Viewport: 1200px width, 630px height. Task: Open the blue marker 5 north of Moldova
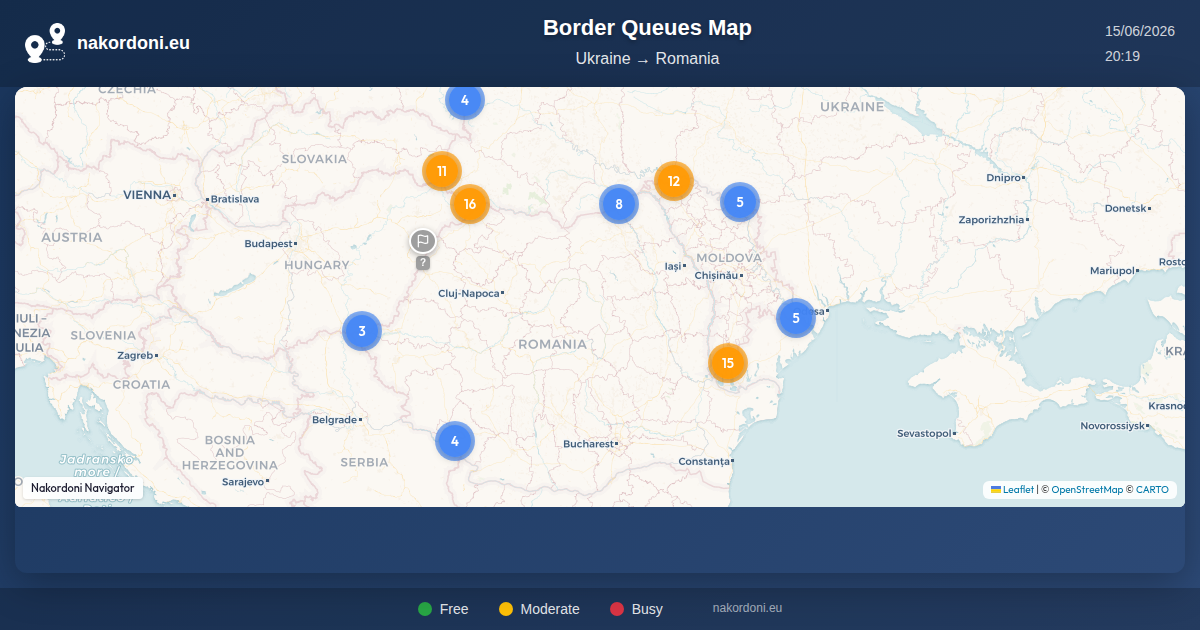[x=740, y=202]
